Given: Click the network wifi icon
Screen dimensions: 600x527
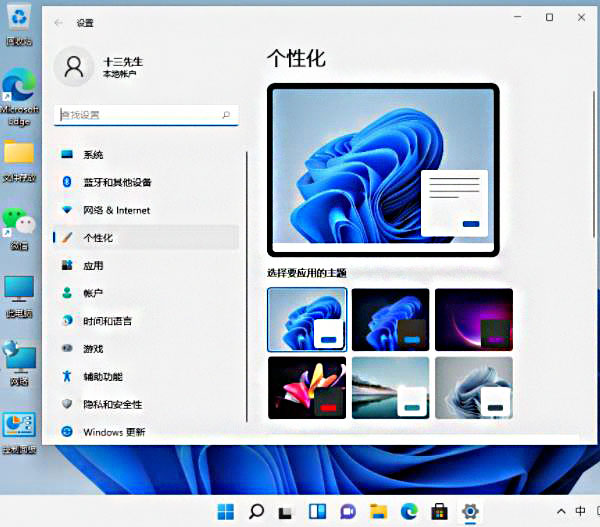Looking at the screenshot, I should point(67,209).
